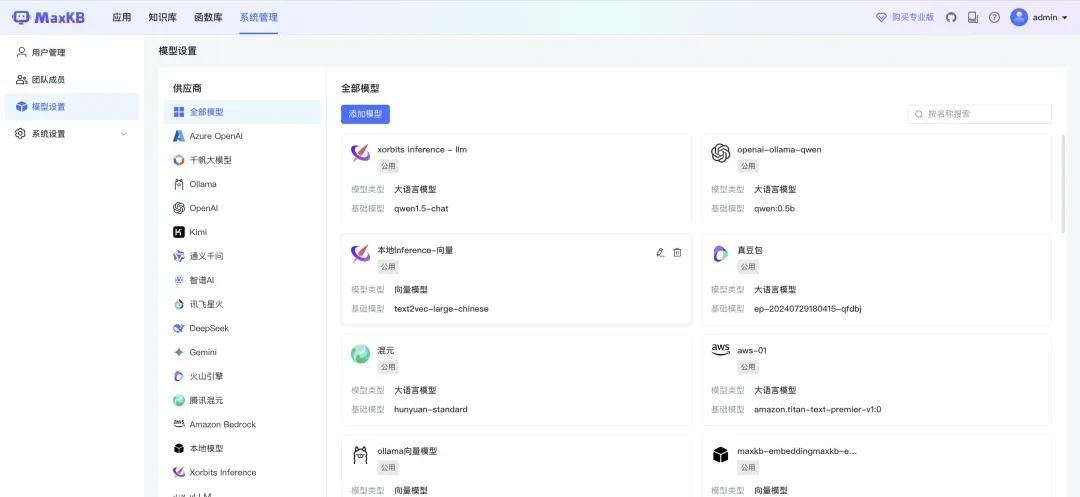Open the admin account dropdown
Viewport: 1080px width, 497px height.
[x=1065, y=18]
